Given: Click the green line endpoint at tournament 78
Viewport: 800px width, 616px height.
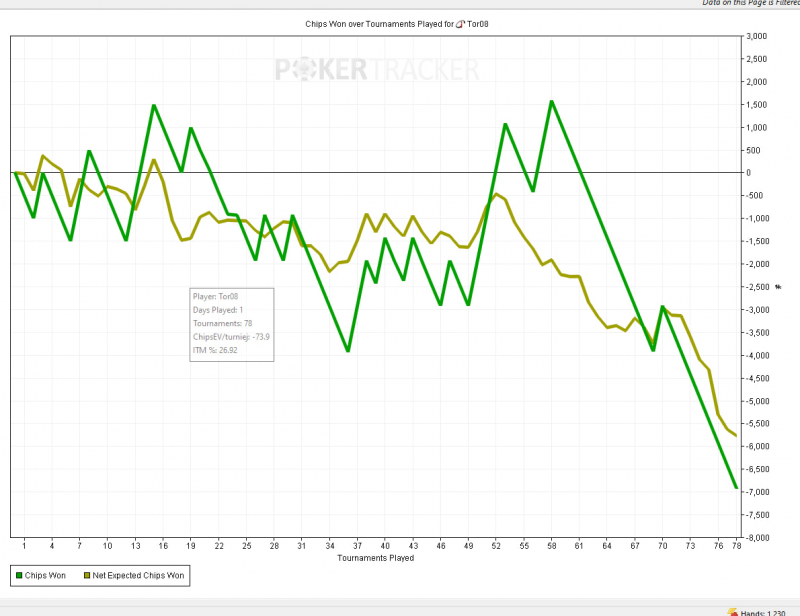Looking at the screenshot, I should (x=737, y=488).
